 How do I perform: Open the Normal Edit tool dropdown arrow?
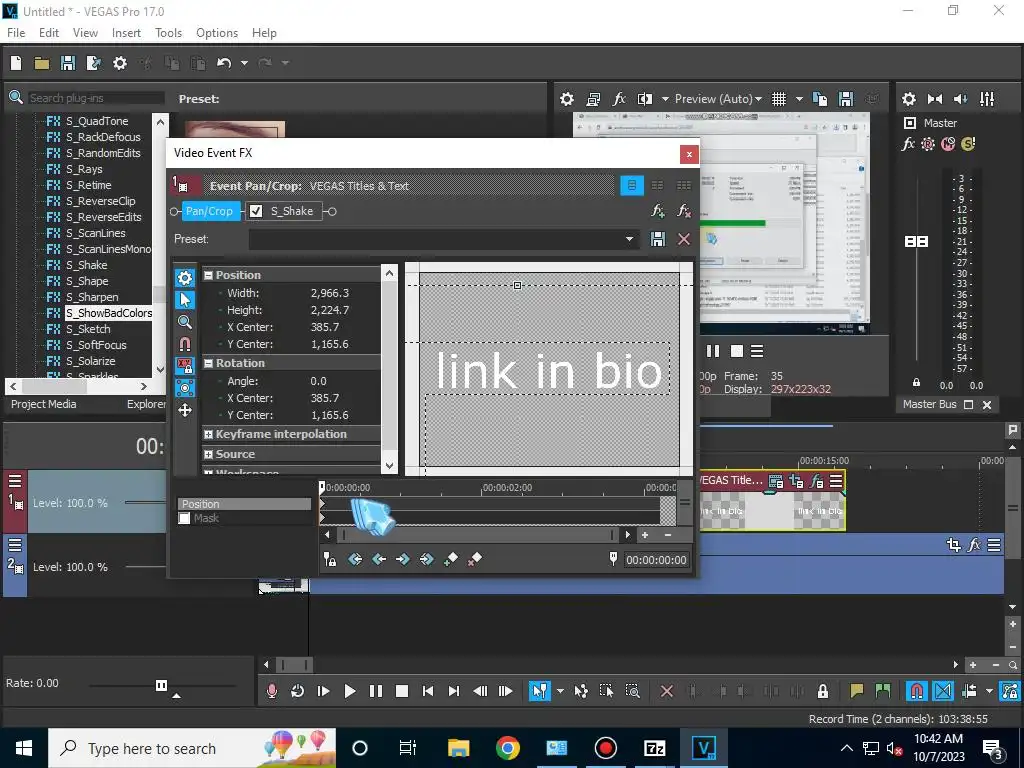coord(560,691)
